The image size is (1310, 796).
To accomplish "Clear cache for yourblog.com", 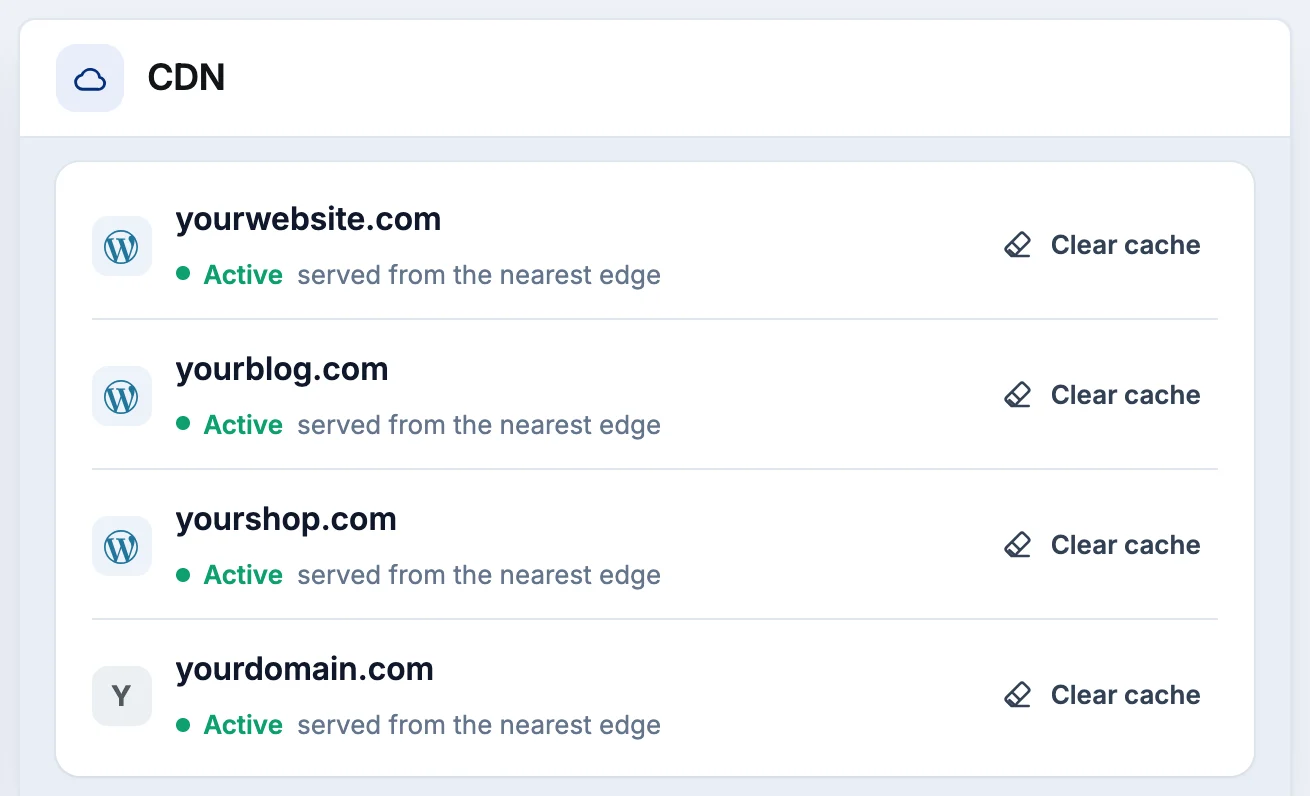I will 1102,395.
